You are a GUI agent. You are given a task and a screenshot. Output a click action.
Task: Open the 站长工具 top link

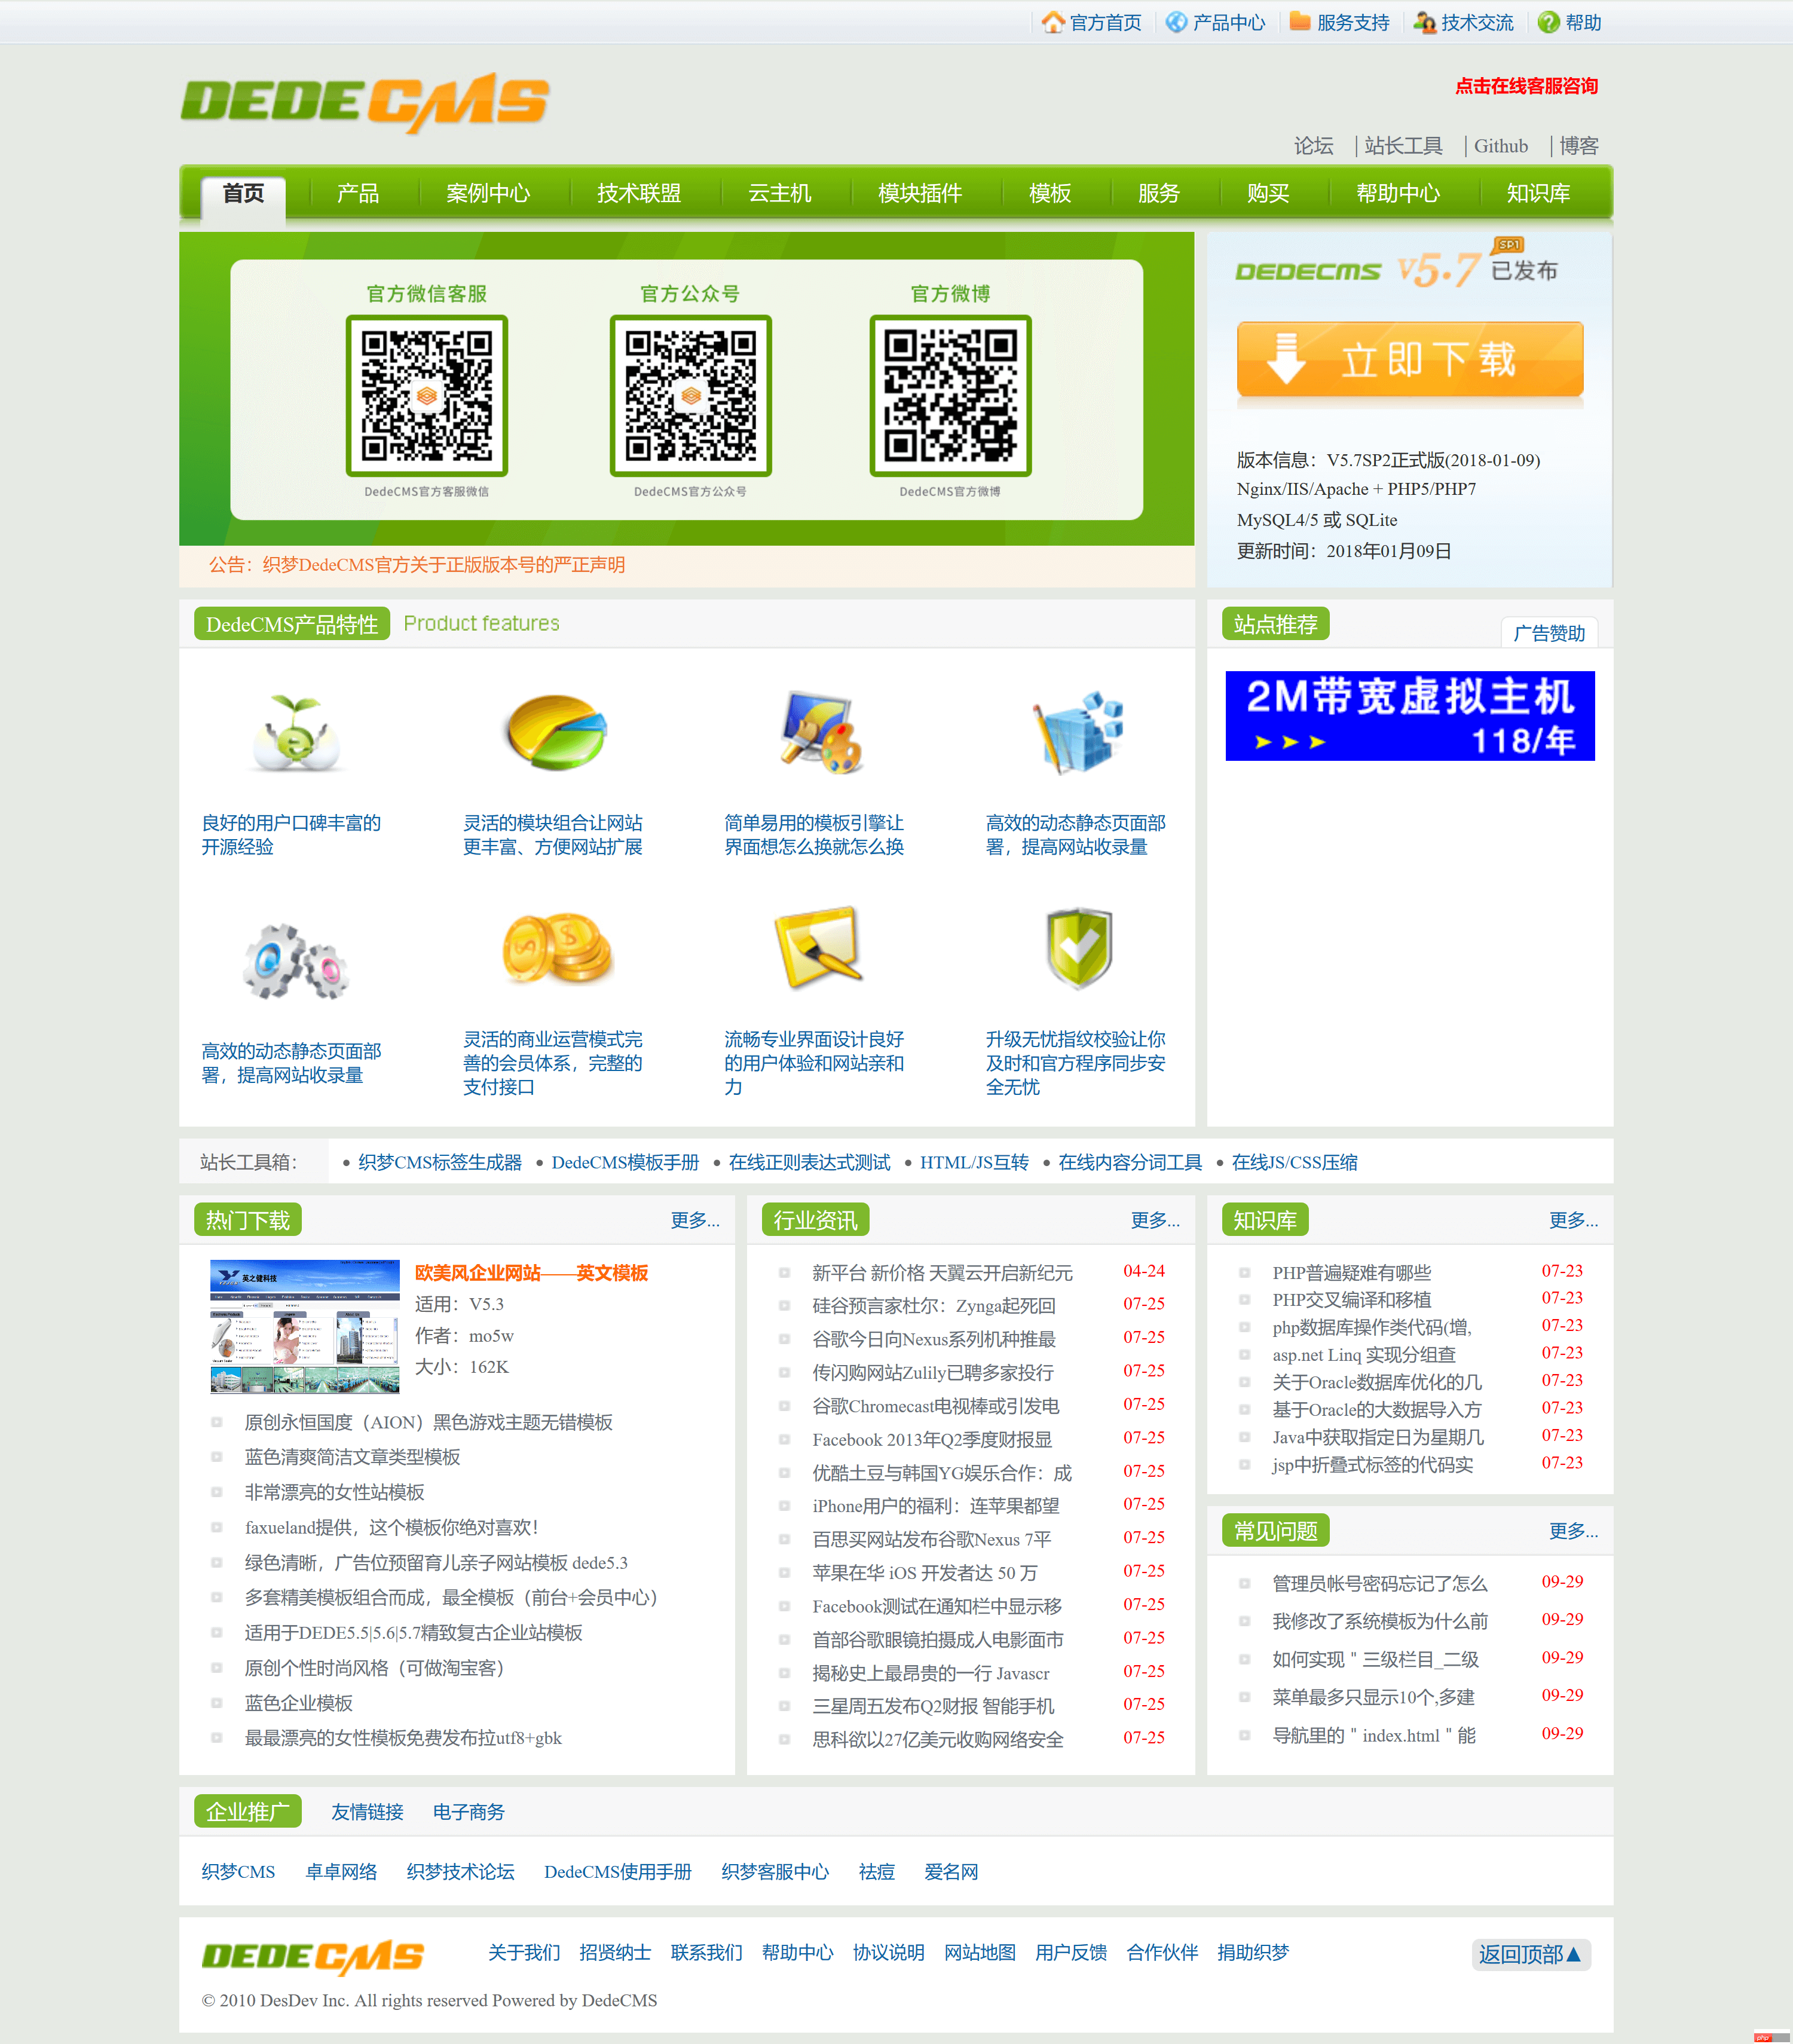[x=1403, y=146]
